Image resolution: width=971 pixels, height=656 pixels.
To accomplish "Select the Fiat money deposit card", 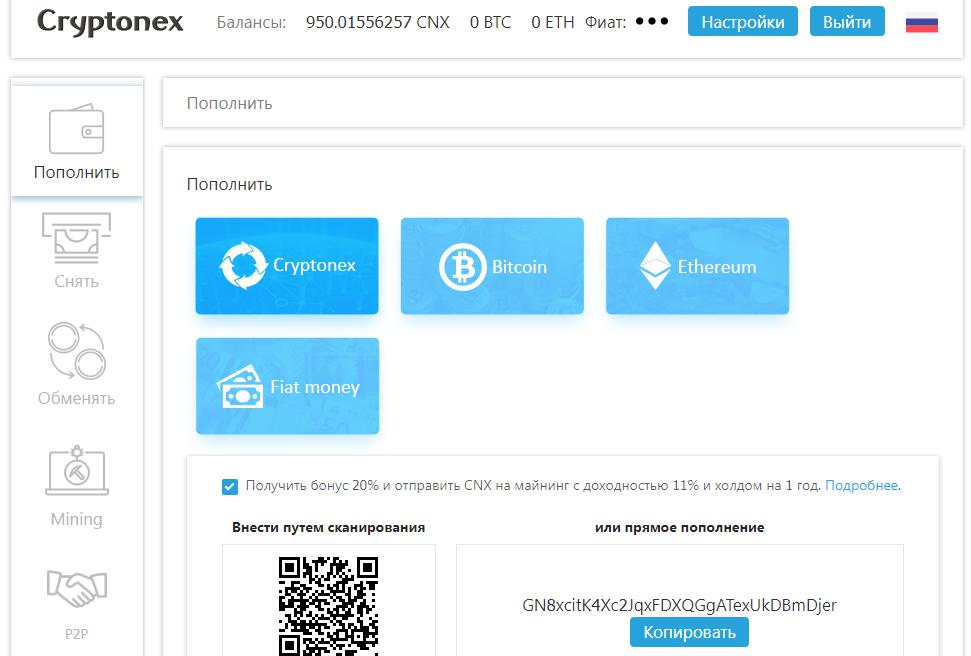I will [287, 386].
